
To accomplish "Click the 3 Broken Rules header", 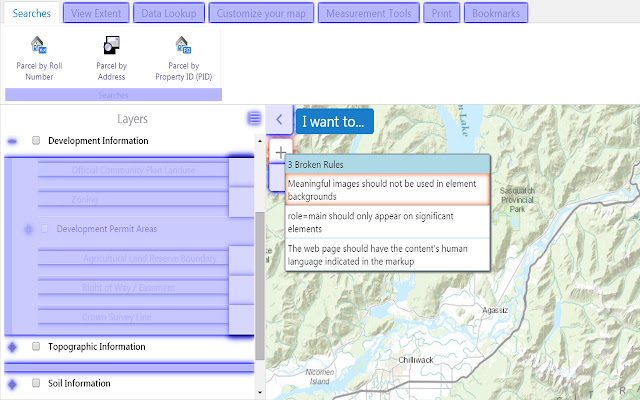I will [x=387, y=164].
